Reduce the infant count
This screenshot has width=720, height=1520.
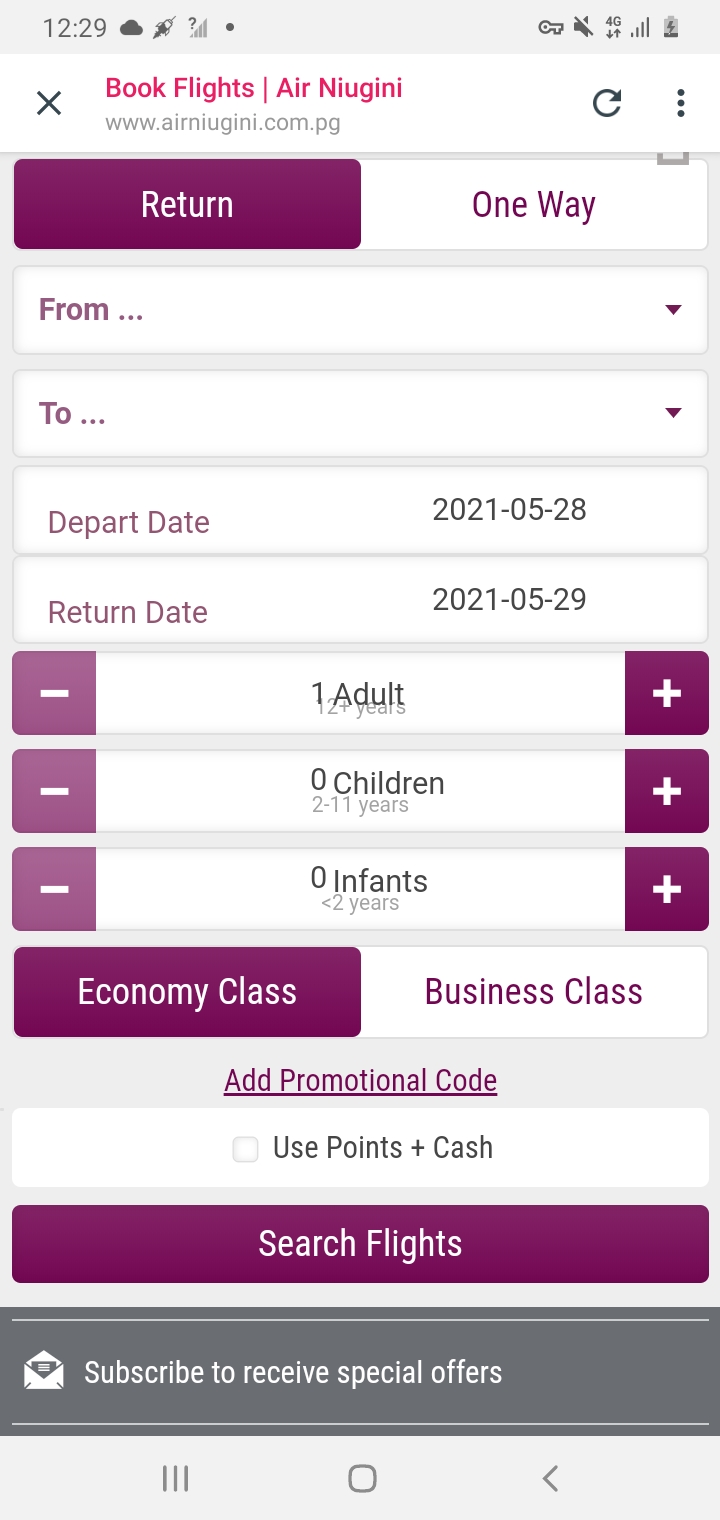(x=54, y=889)
